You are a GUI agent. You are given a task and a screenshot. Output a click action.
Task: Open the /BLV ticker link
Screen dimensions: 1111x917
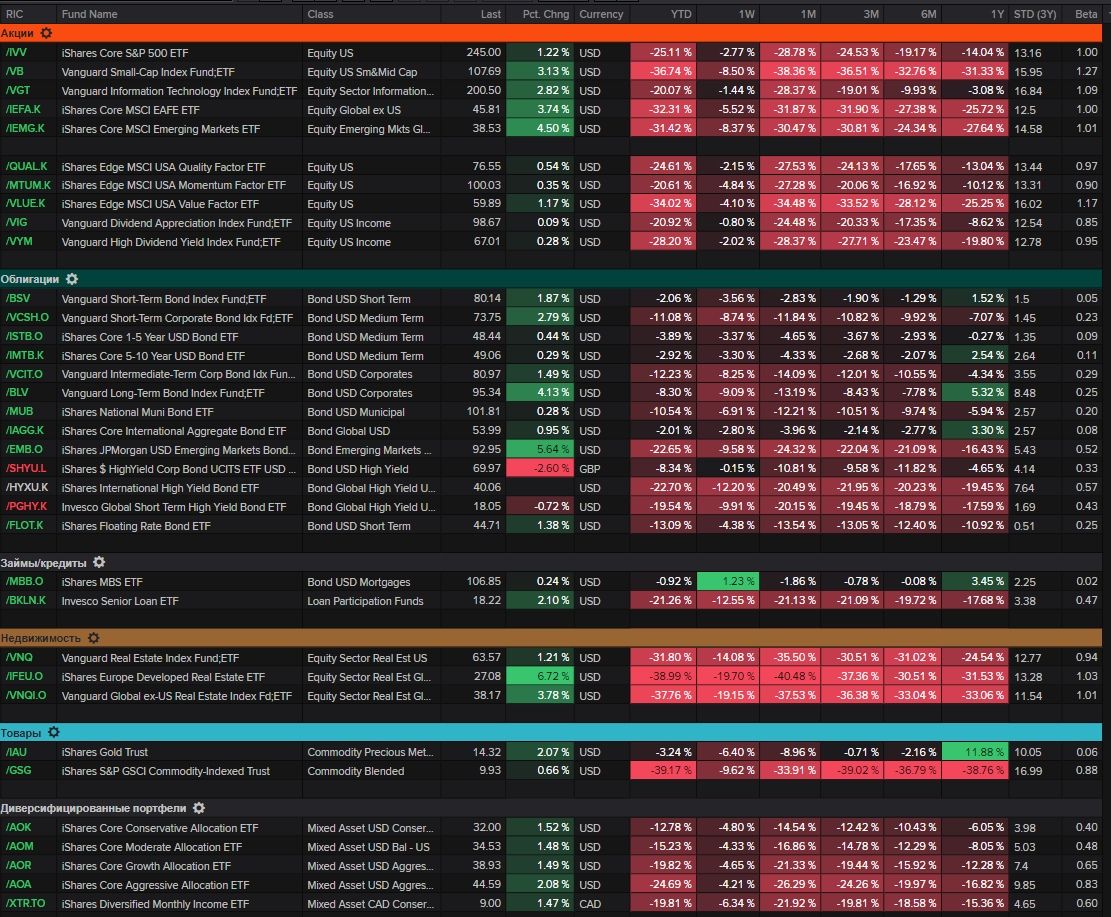click(x=17, y=393)
